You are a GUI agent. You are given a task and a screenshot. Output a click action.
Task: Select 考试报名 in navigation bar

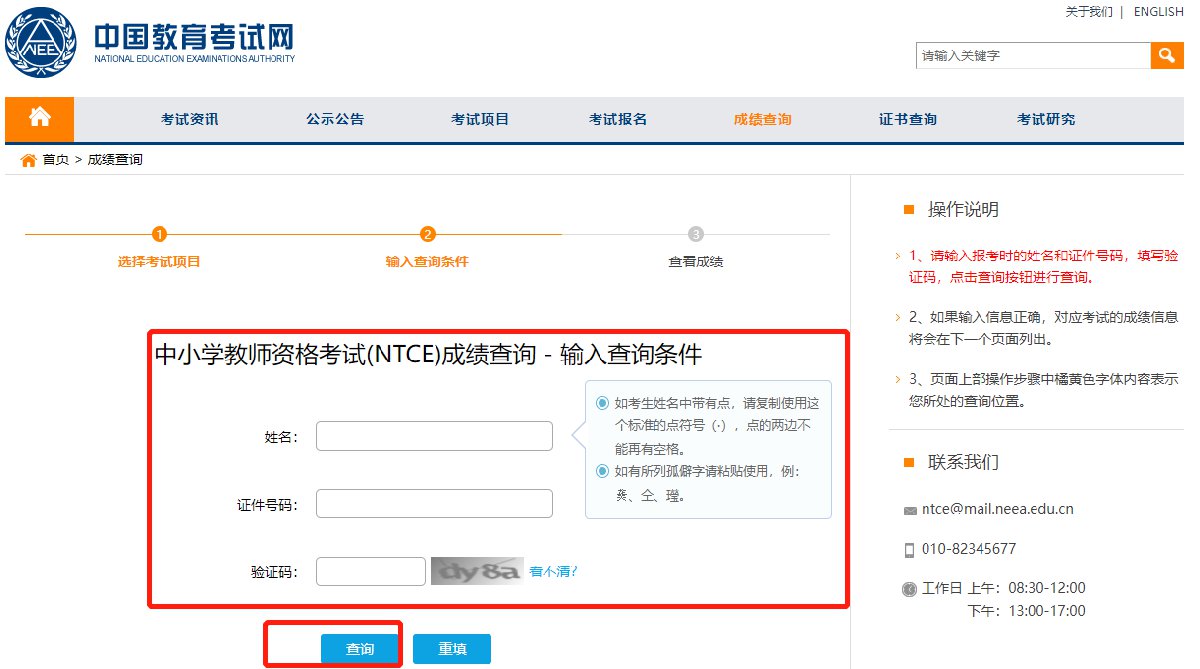[618, 120]
